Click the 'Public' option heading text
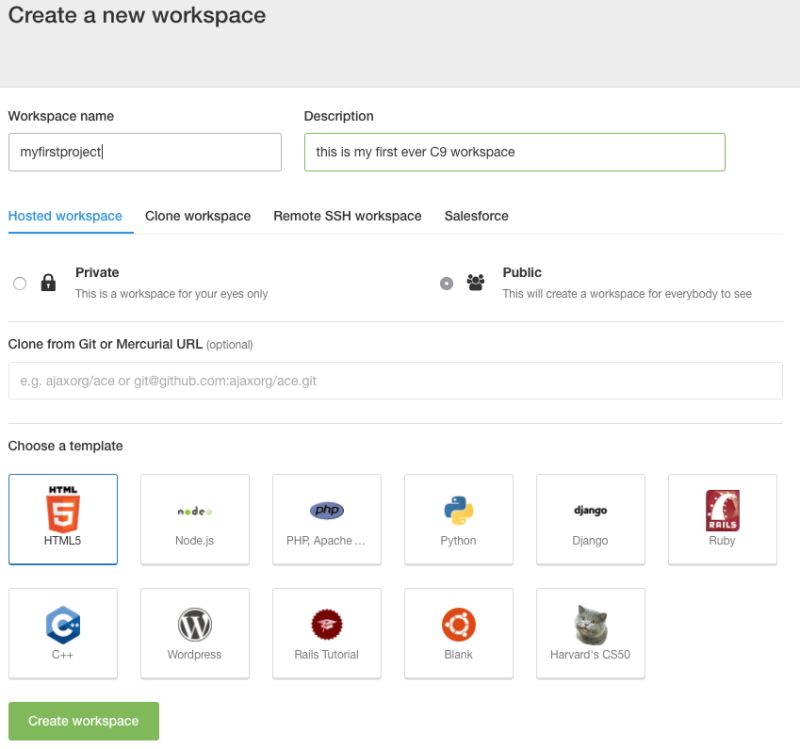 click(522, 272)
